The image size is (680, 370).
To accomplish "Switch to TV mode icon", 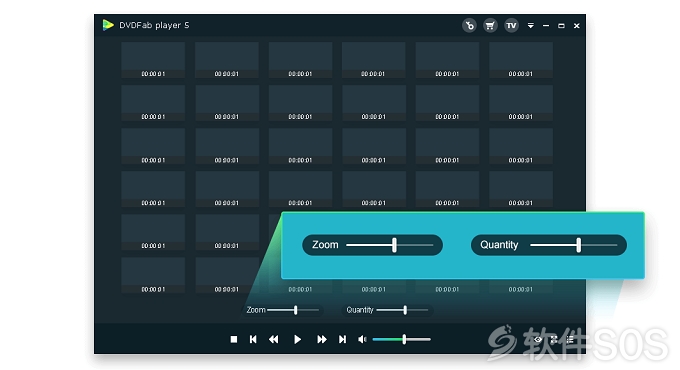I will [511, 26].
